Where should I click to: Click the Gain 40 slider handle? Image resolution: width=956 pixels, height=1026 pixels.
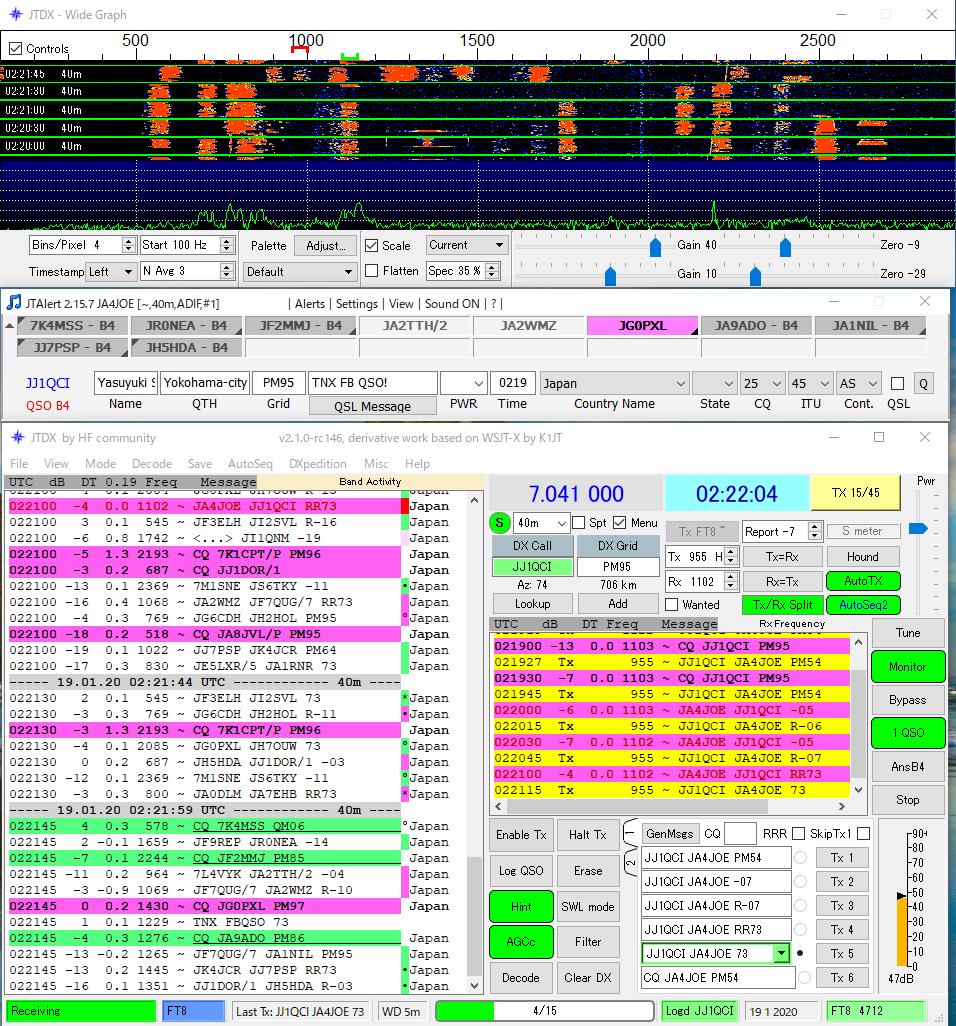pos(656,247)
